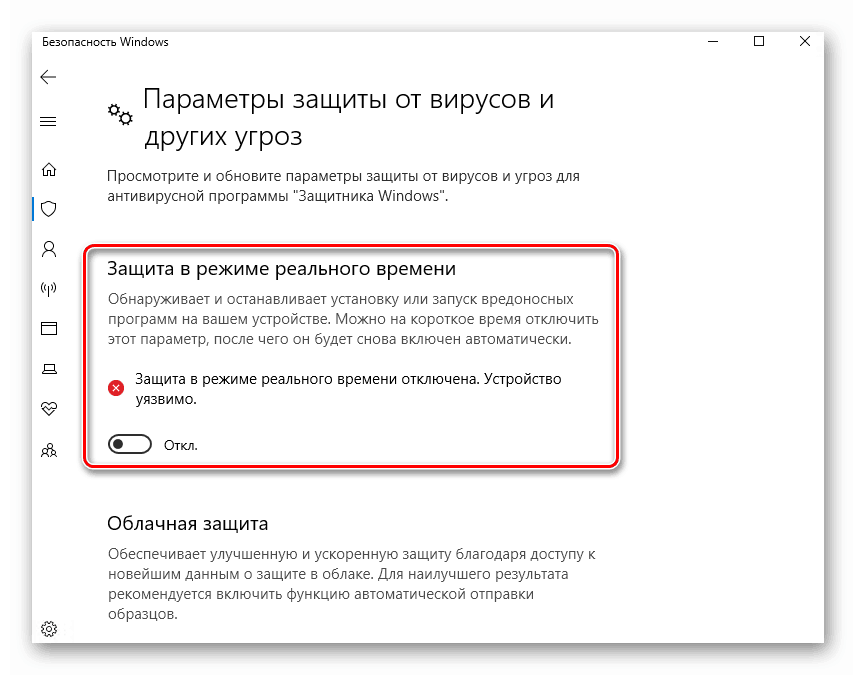
Task: Minimize the Windows Security window
Action: 713,42
